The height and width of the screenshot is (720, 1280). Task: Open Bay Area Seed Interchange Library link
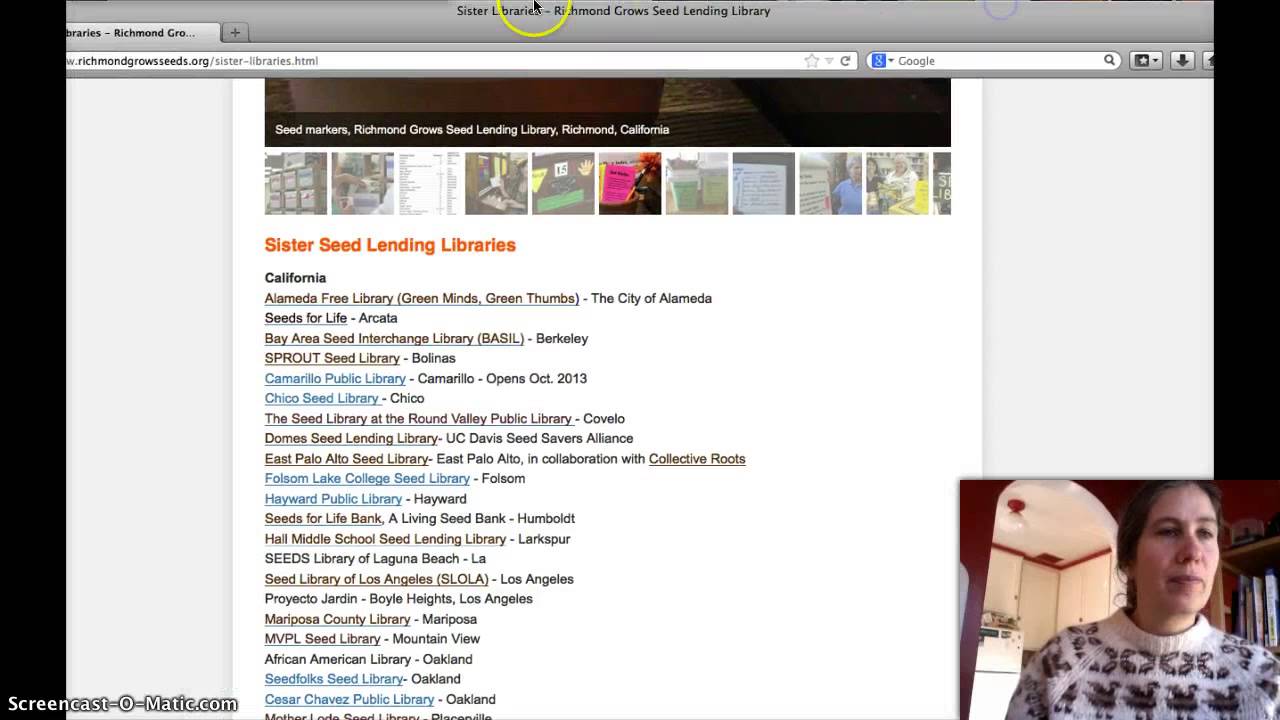[394, 338]
